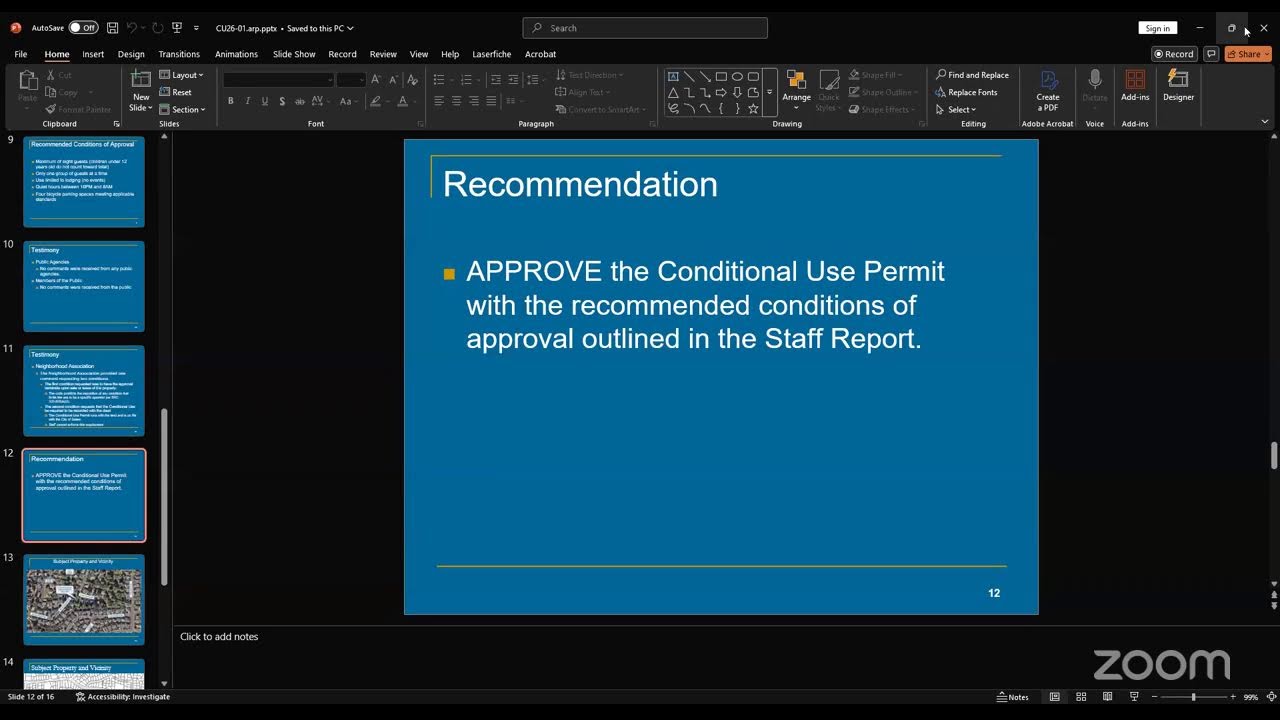Select rectangle shape in gallery
The image size is (1280, 720).
click(x=721, y=76)
